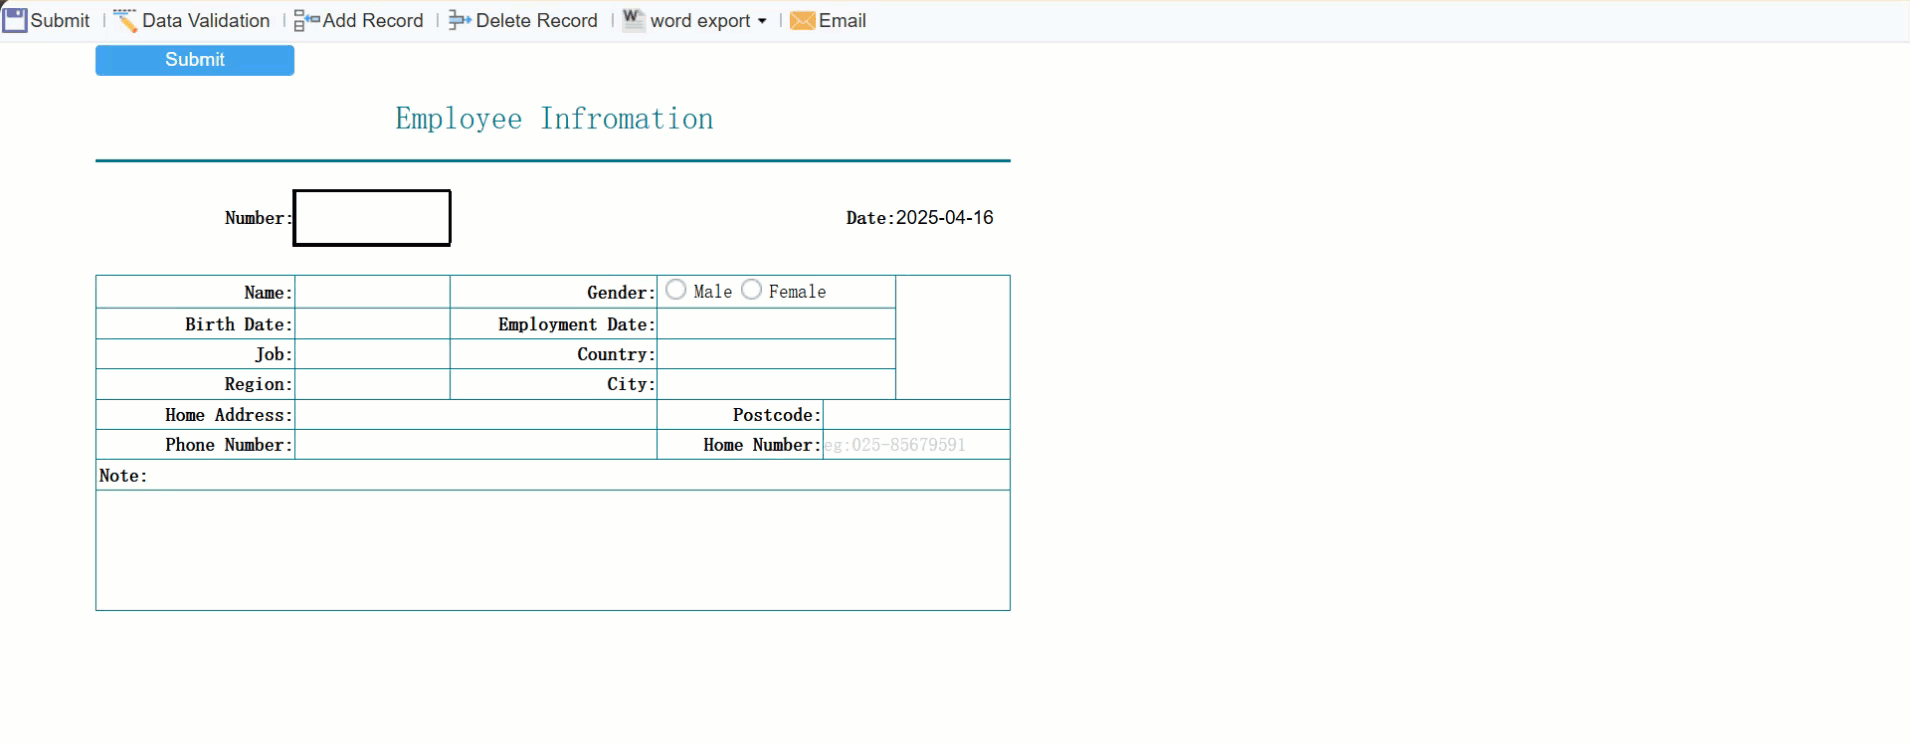The width and height of the screenshot is (1910, 744).
Task: Open the word export dropdown arrow
Action: click(762, 21)
